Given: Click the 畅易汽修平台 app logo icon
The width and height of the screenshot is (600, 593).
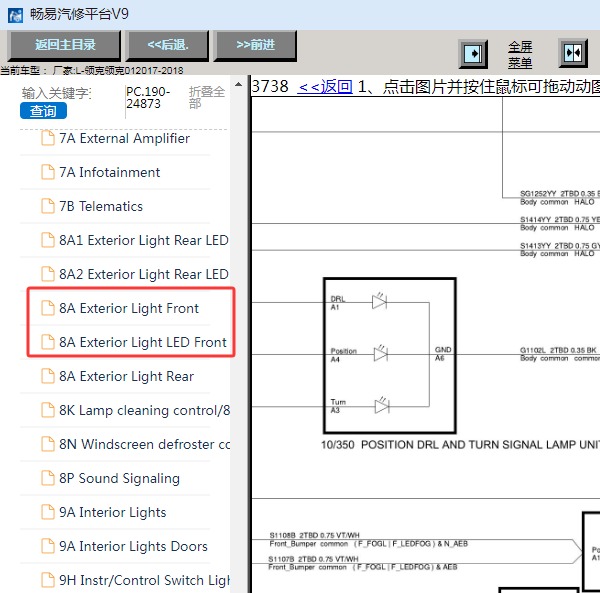Looking at the screenshot, I should 15,16.
